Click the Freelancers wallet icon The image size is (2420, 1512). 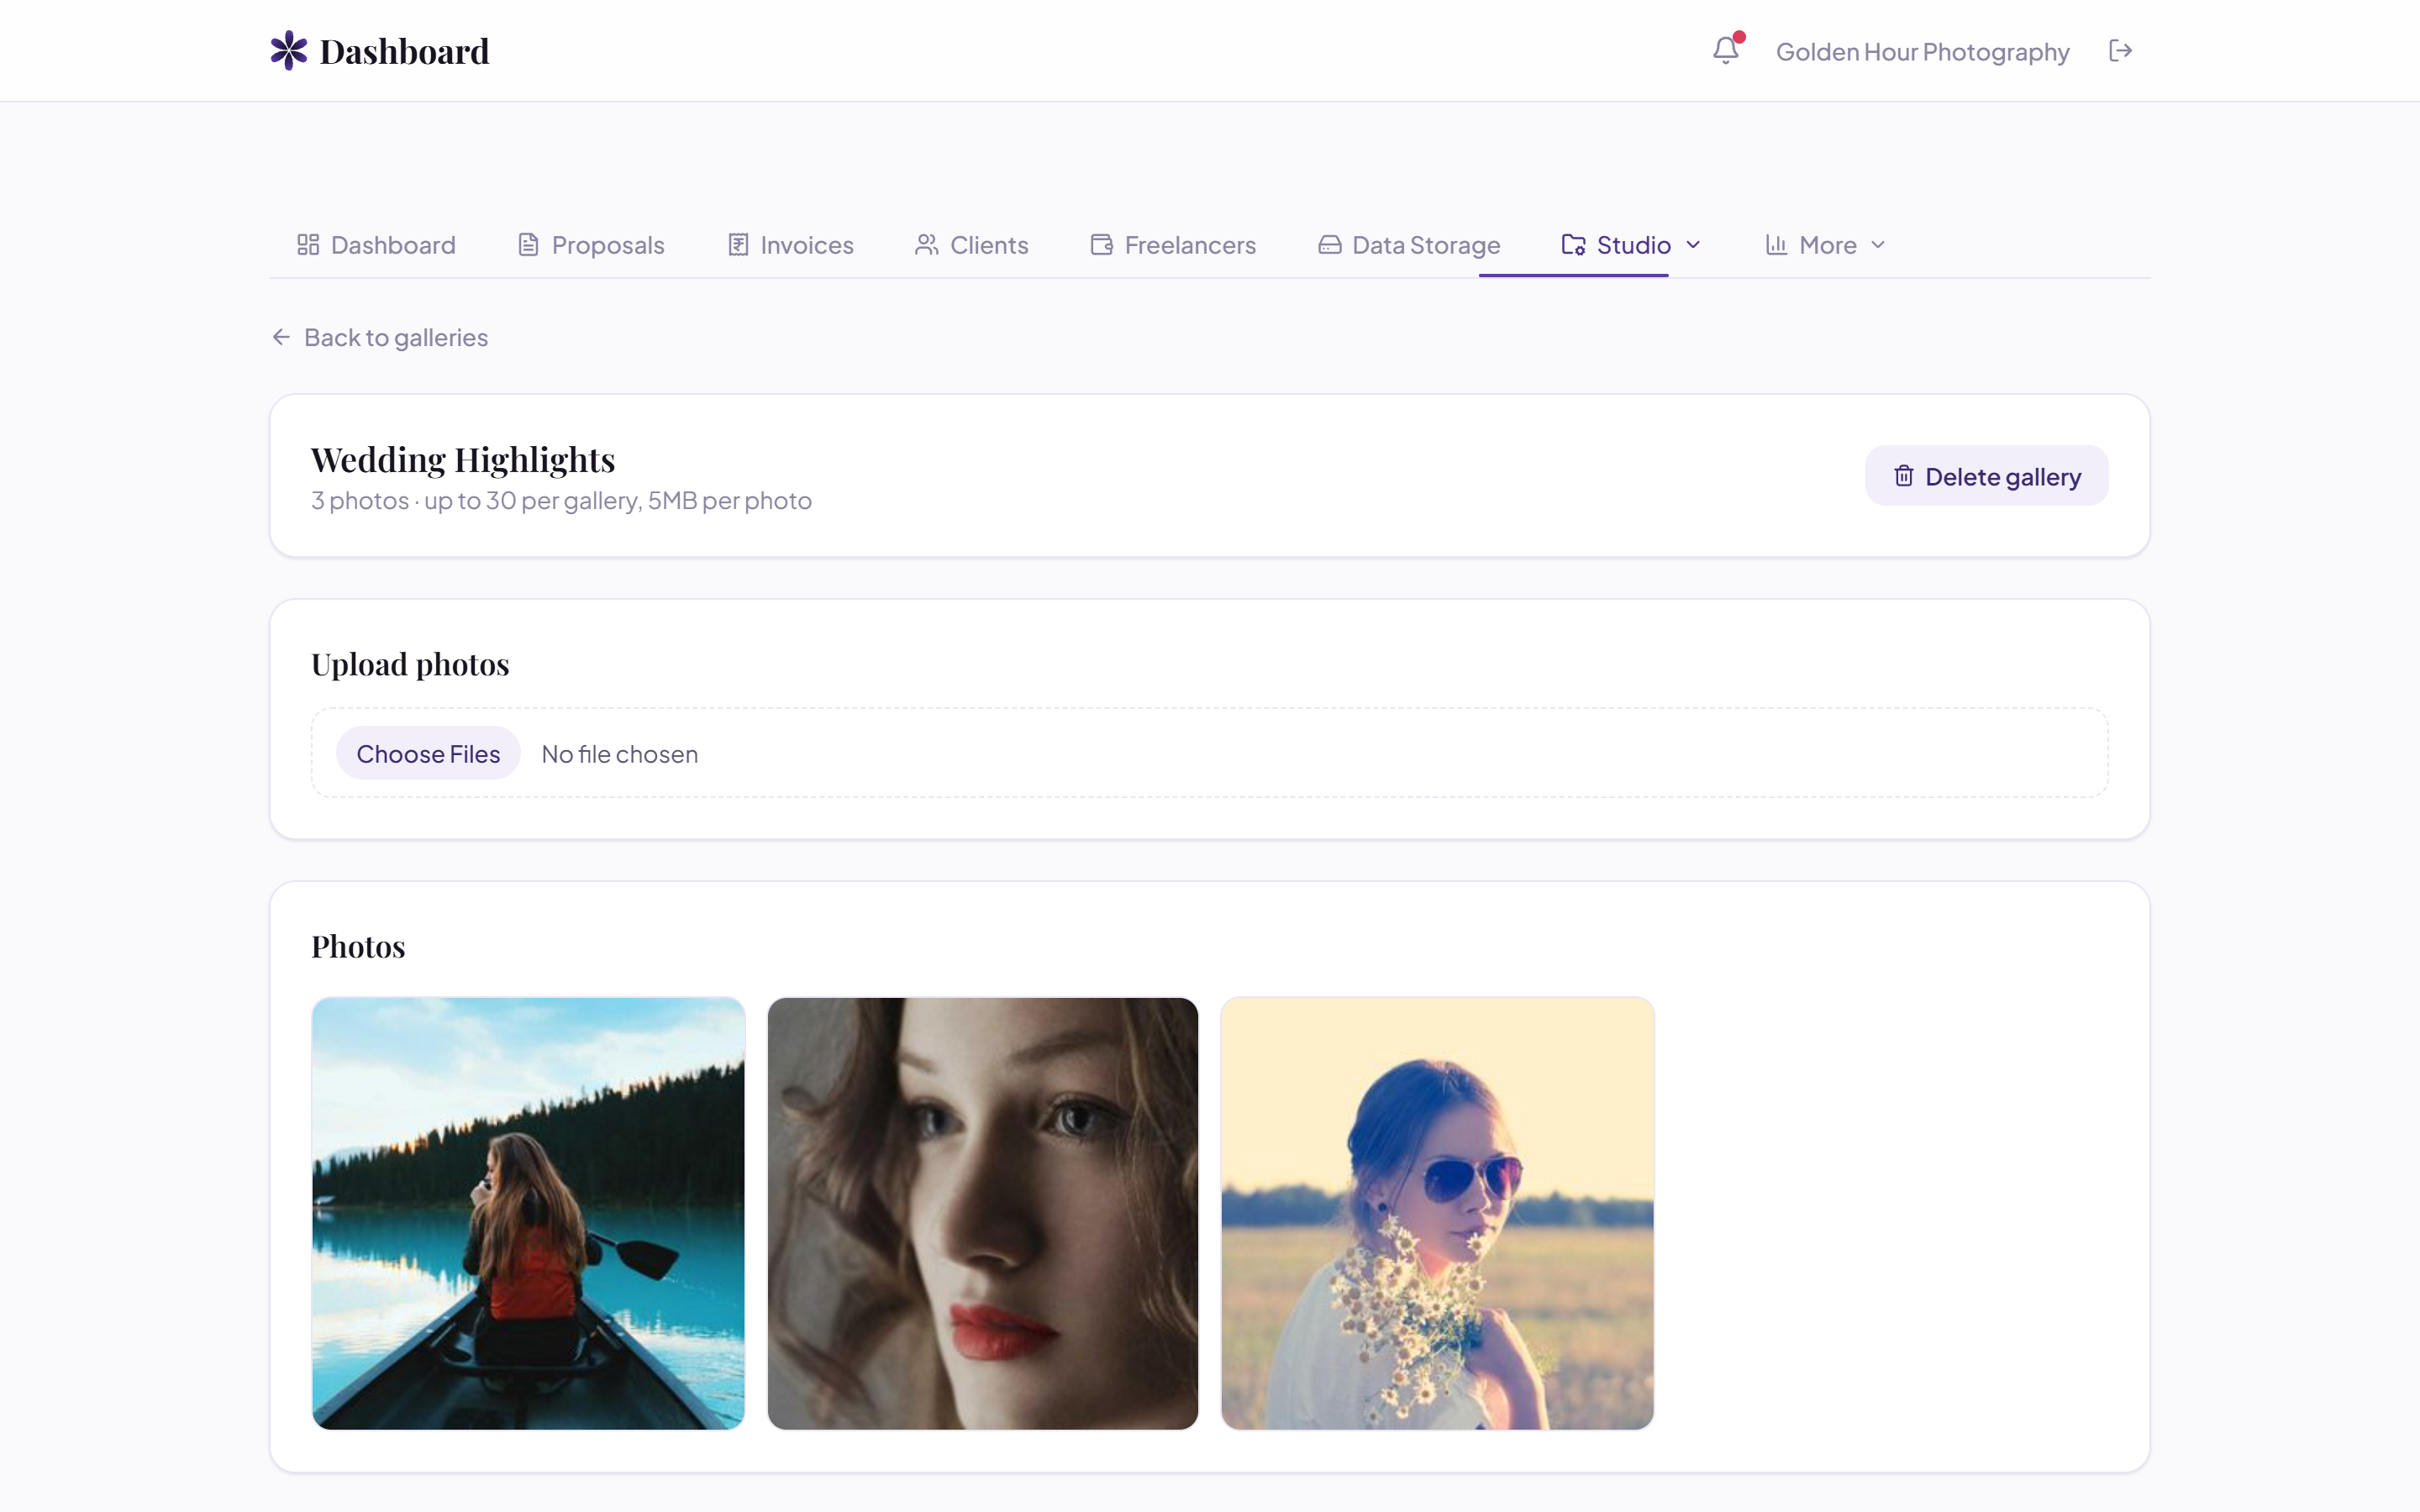pos(1101,245)
